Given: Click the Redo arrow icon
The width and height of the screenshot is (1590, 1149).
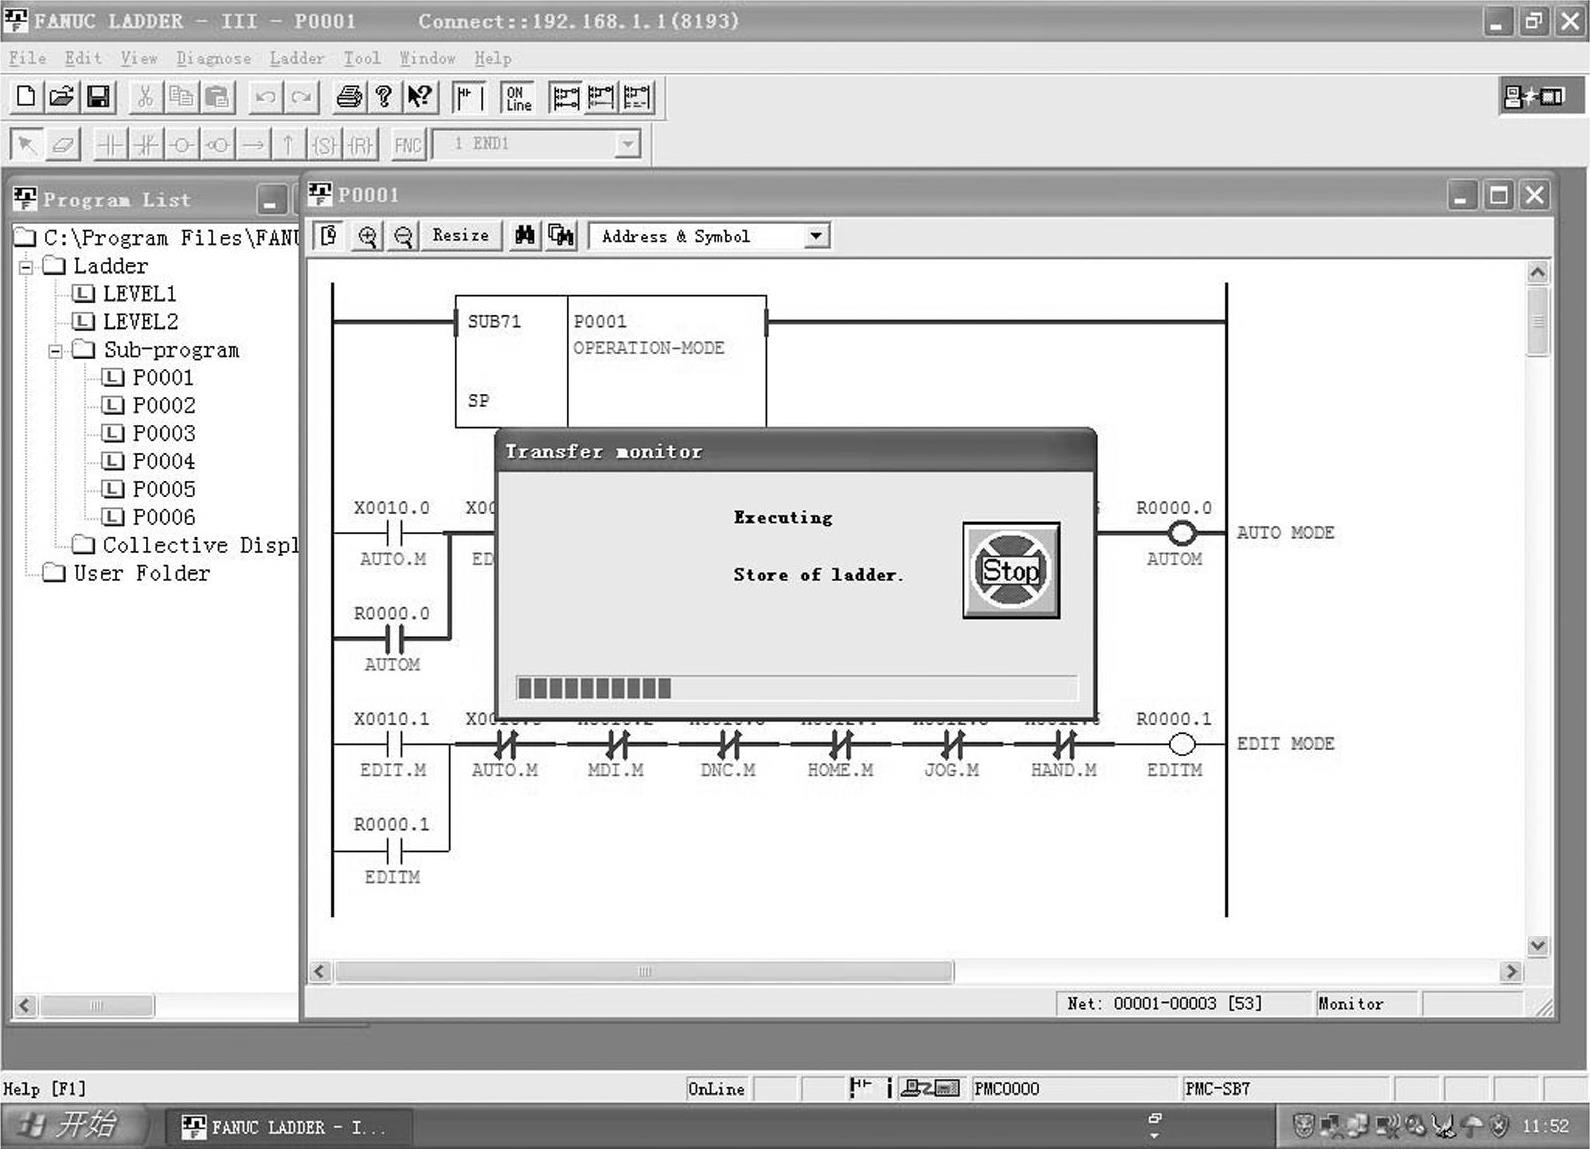Looking at the screenshot, I should click(x=301, y=97).
